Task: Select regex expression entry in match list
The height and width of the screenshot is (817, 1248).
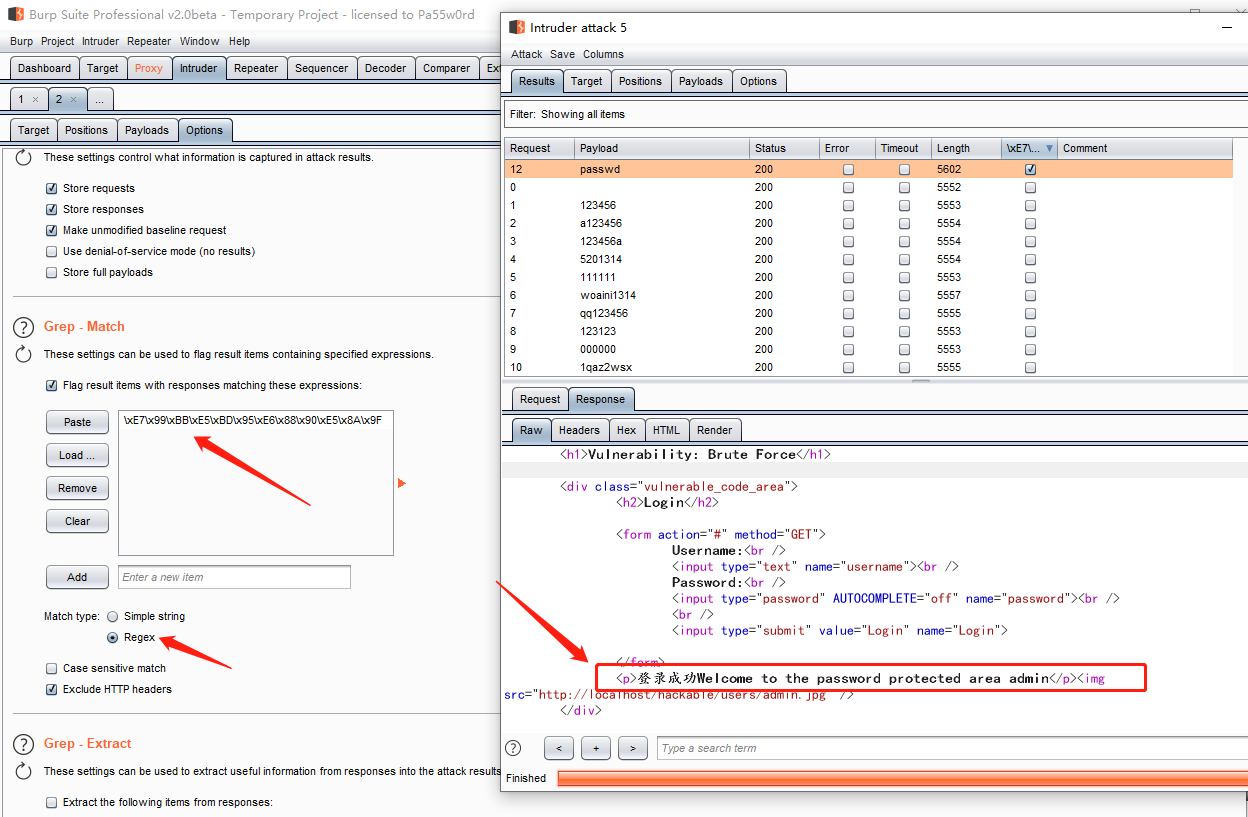Action: [x=255, y=420]
